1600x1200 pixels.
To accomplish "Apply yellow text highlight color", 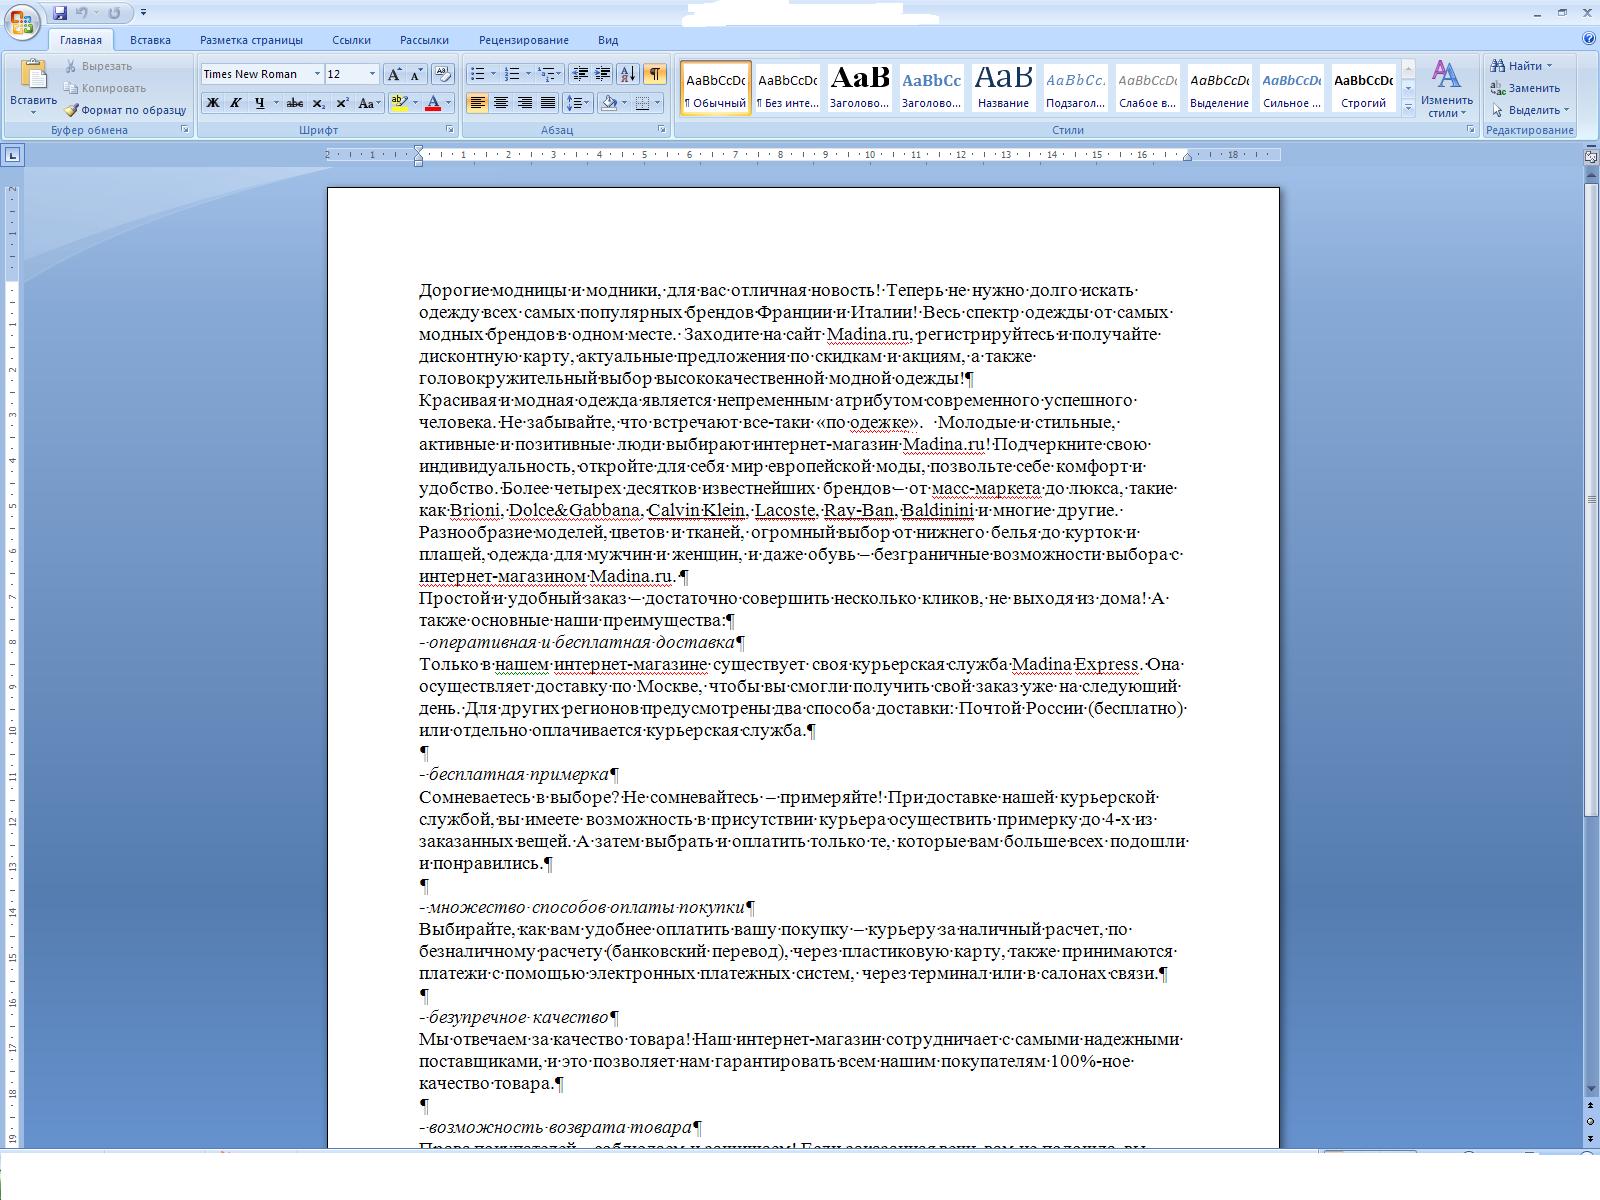I will (399, 103).
